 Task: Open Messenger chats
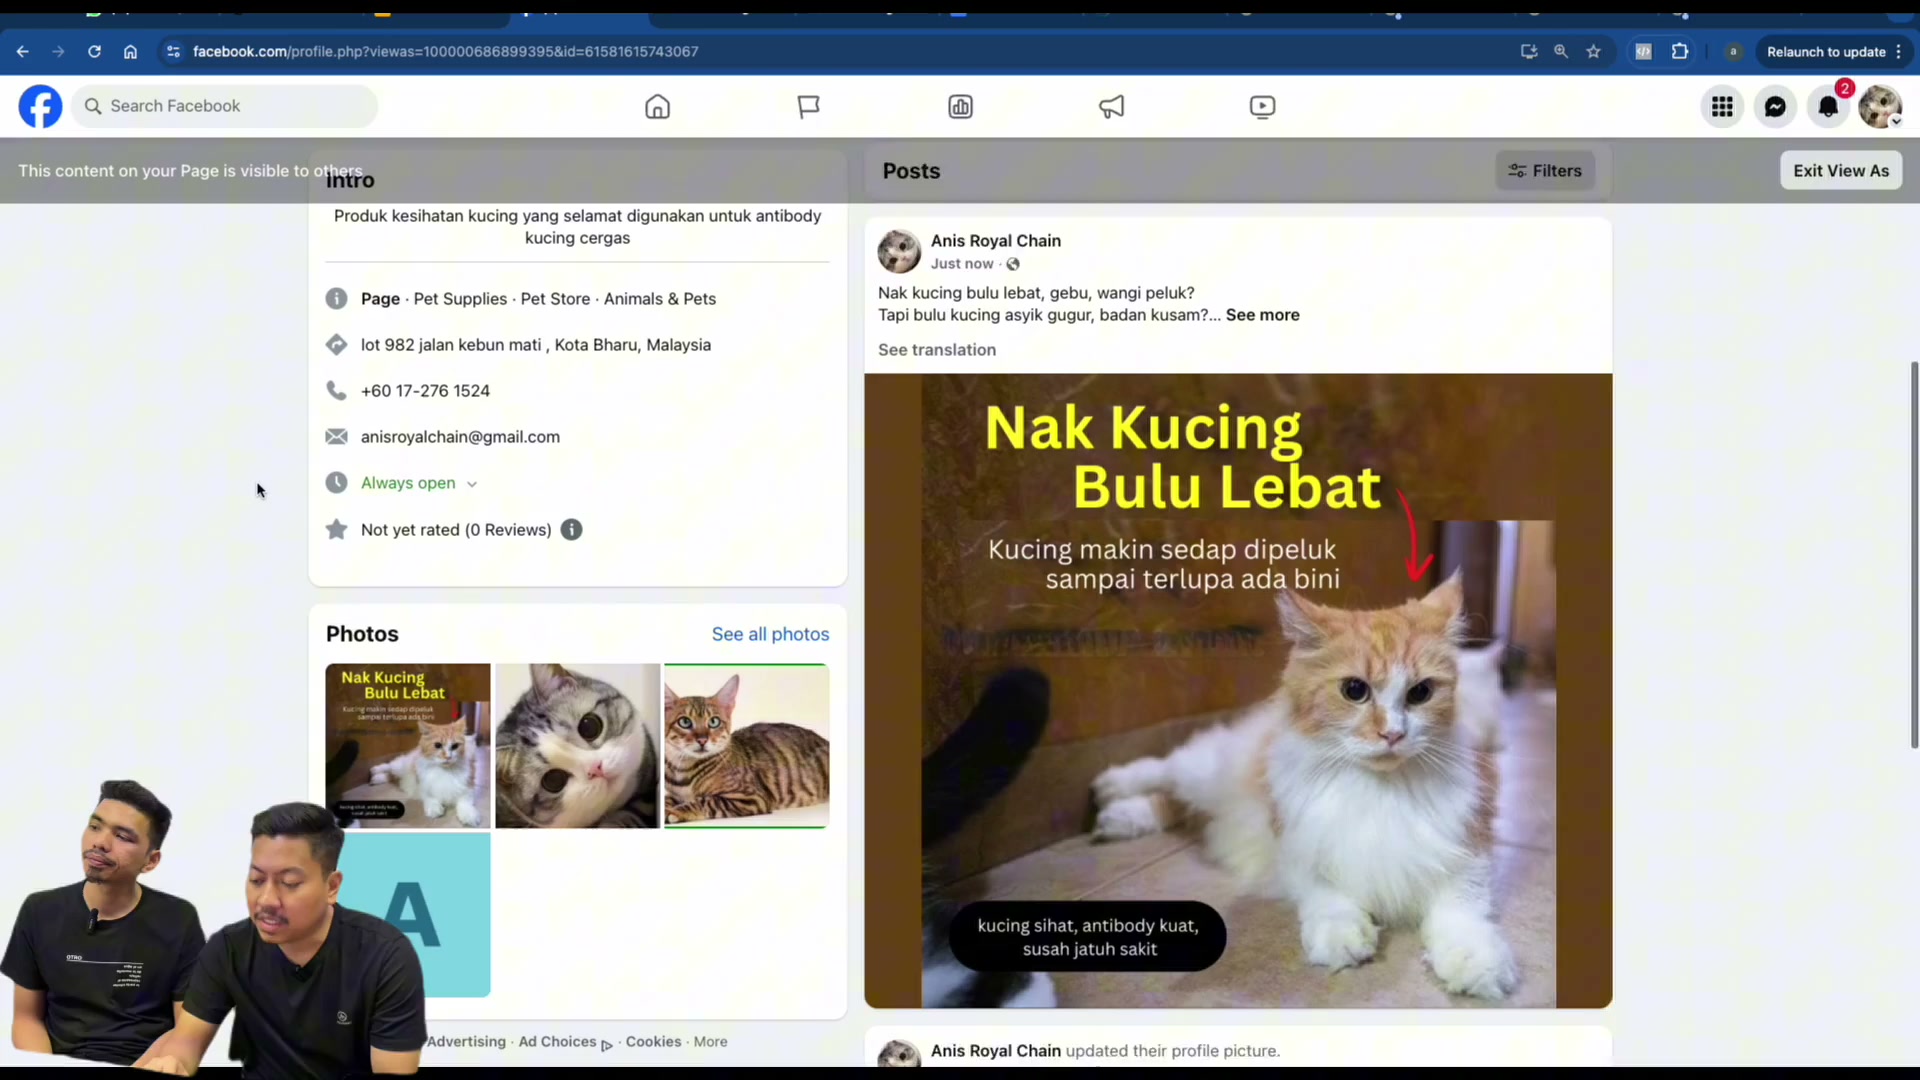coord(1775,106)
